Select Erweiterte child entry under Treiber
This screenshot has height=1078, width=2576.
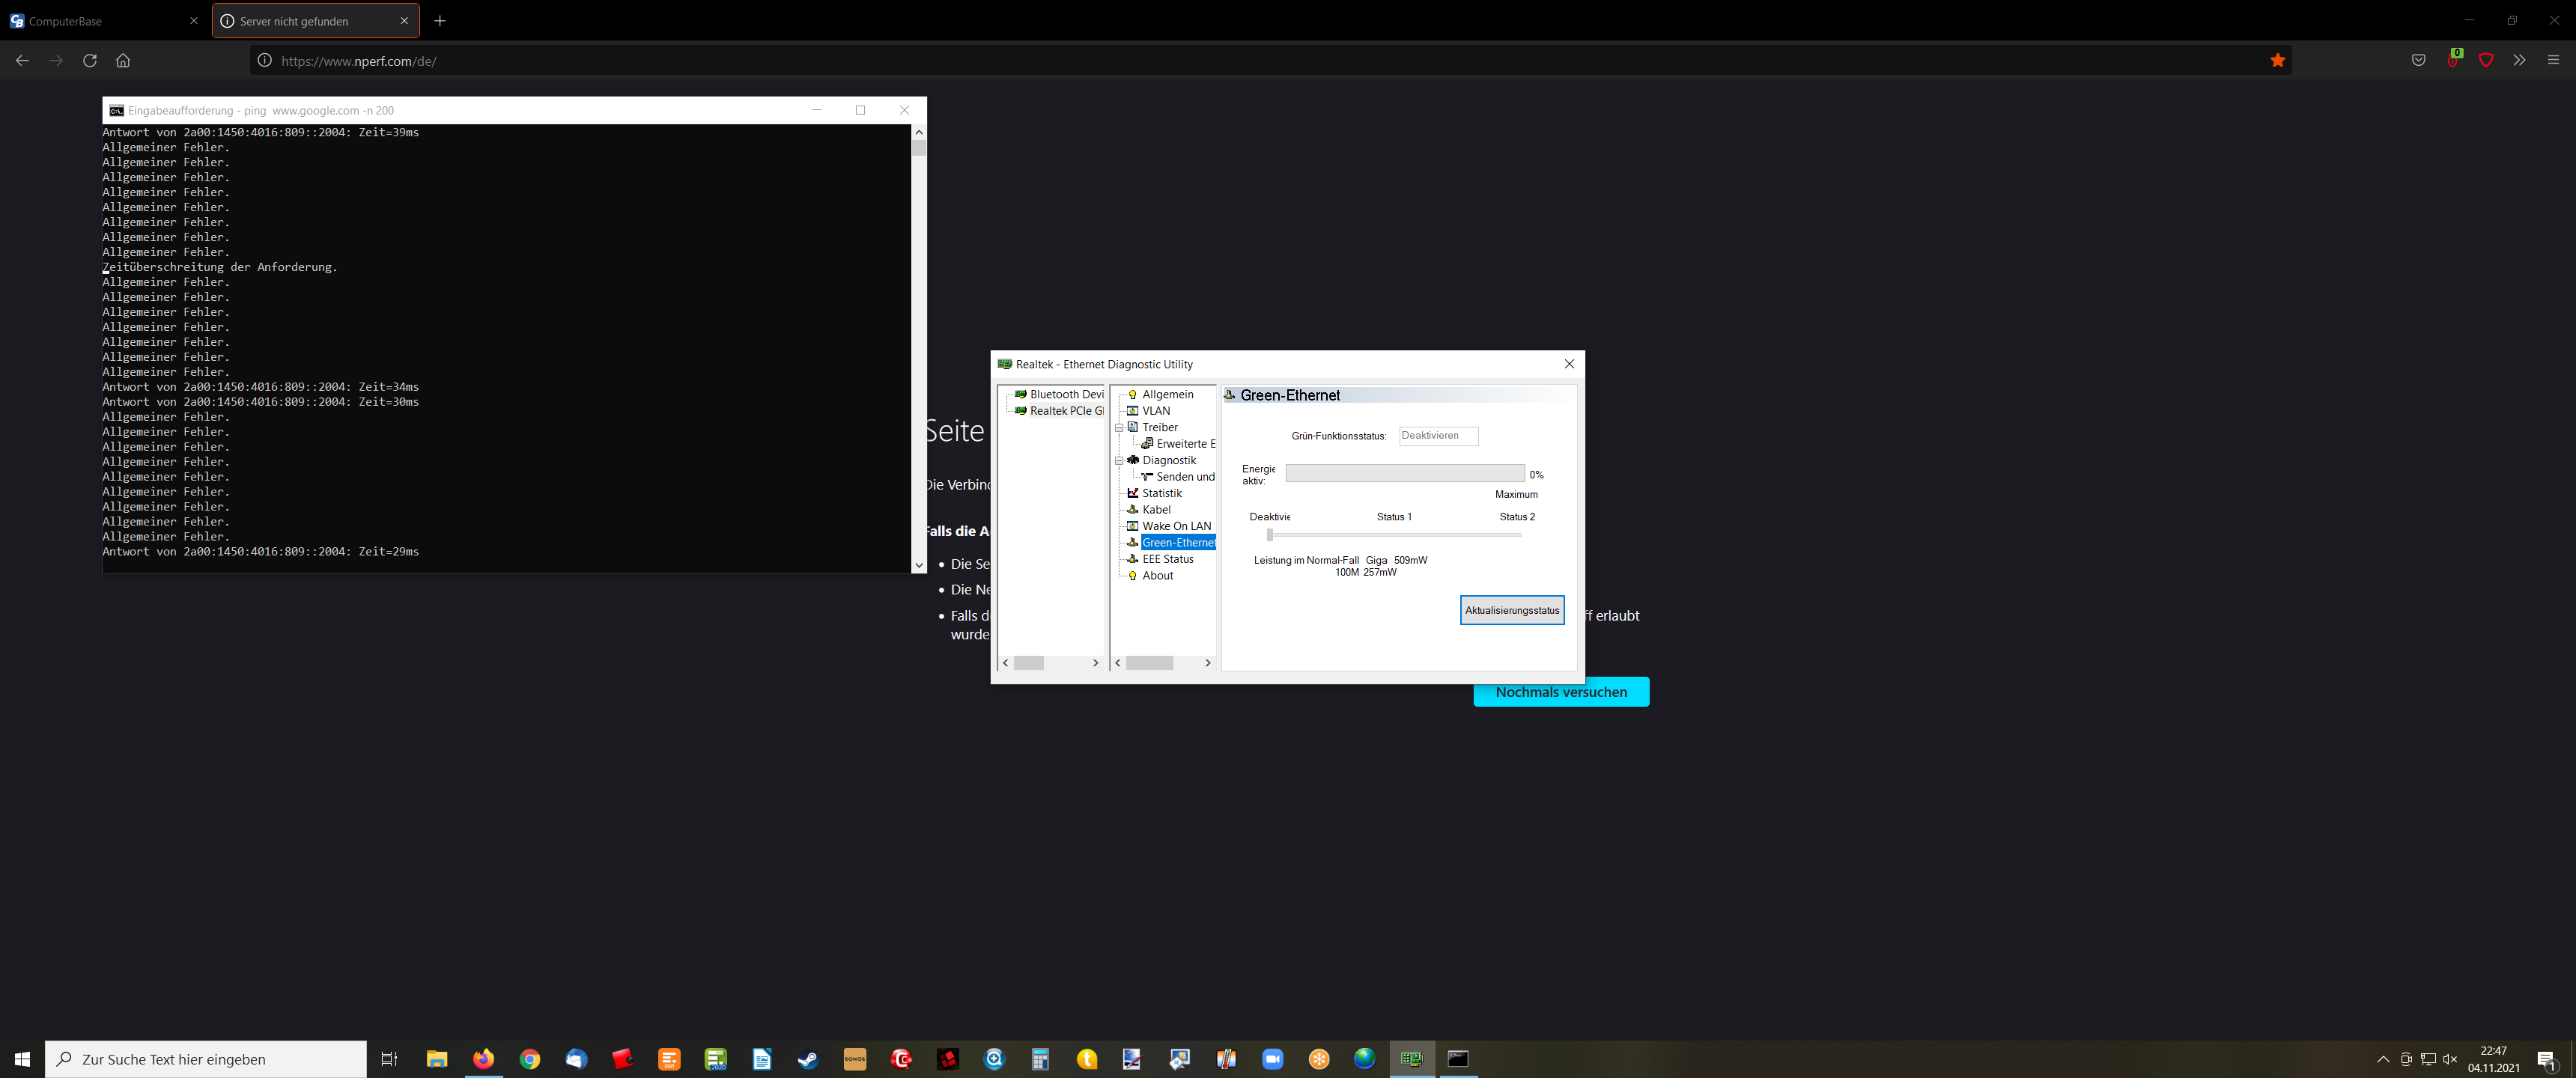pyautogui.click(x=1185, y=444)
